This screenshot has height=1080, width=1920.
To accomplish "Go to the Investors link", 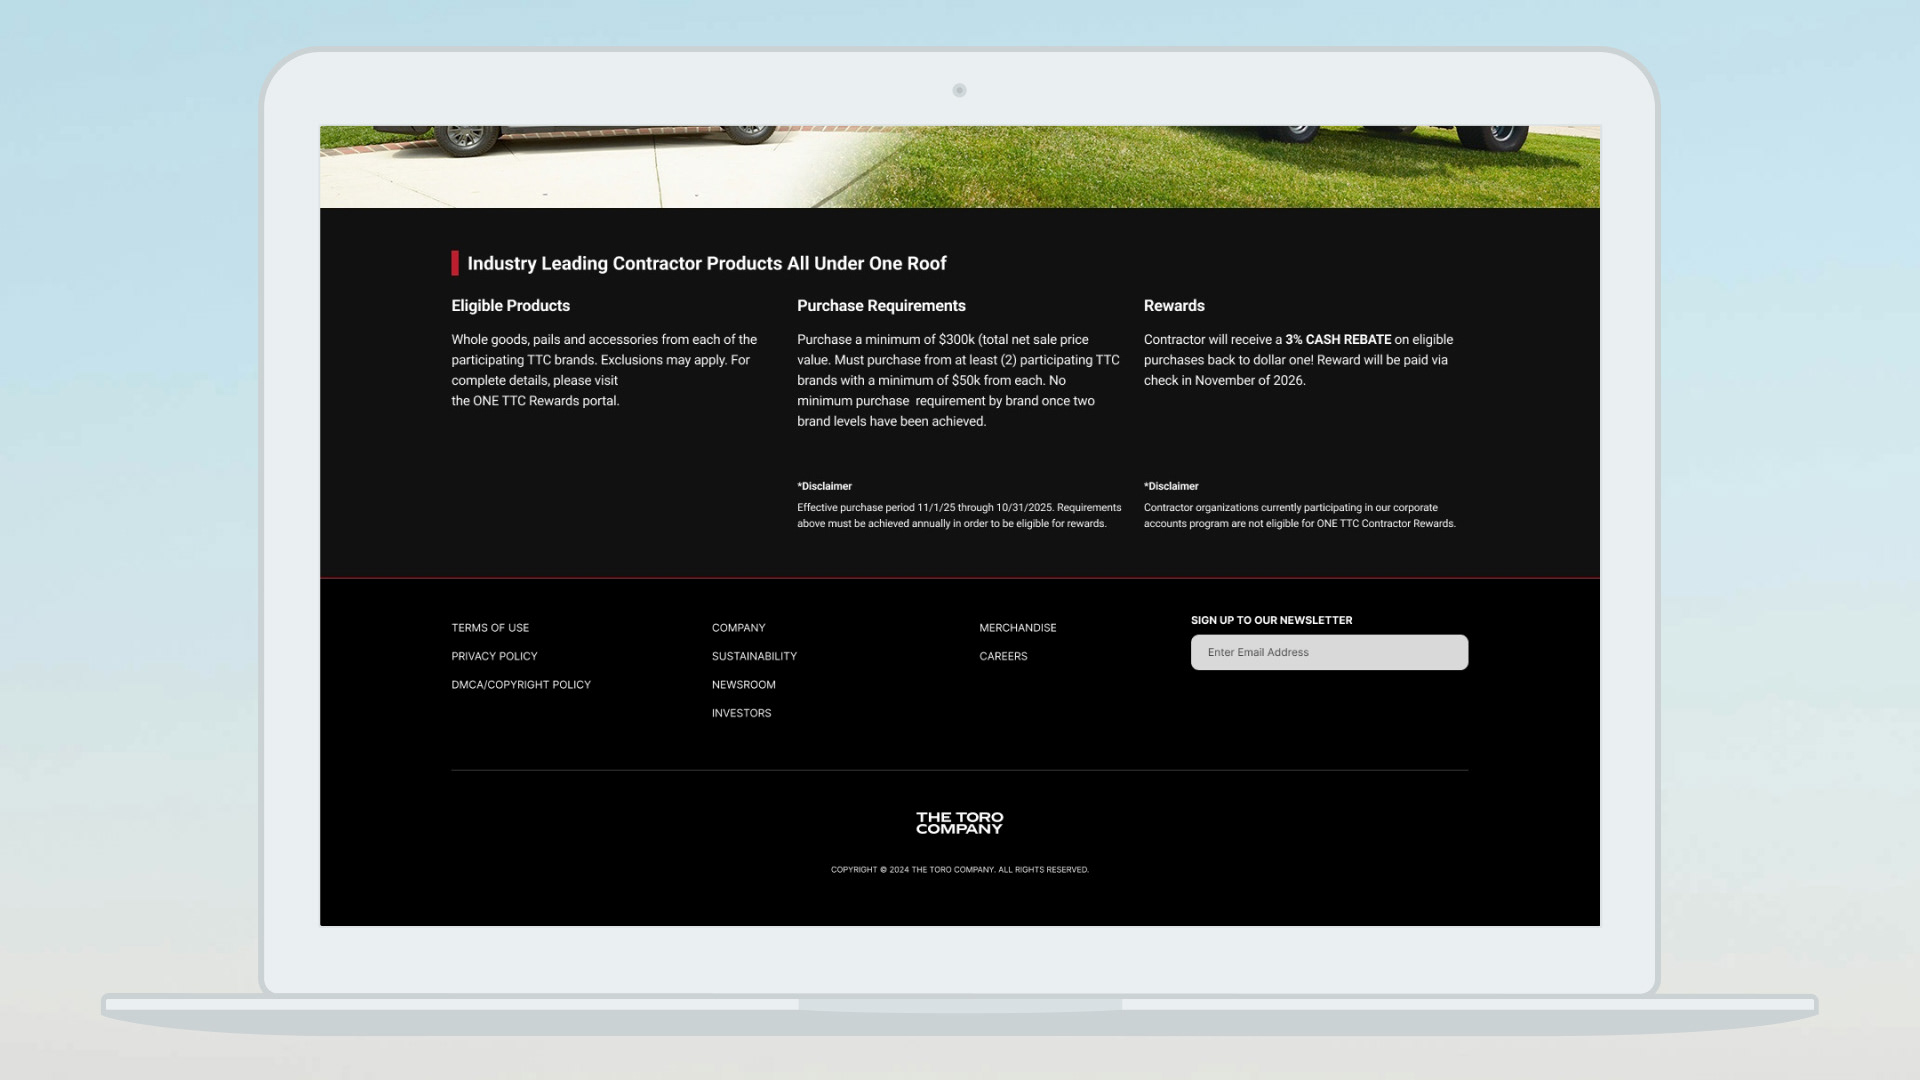I will point(741,713).
